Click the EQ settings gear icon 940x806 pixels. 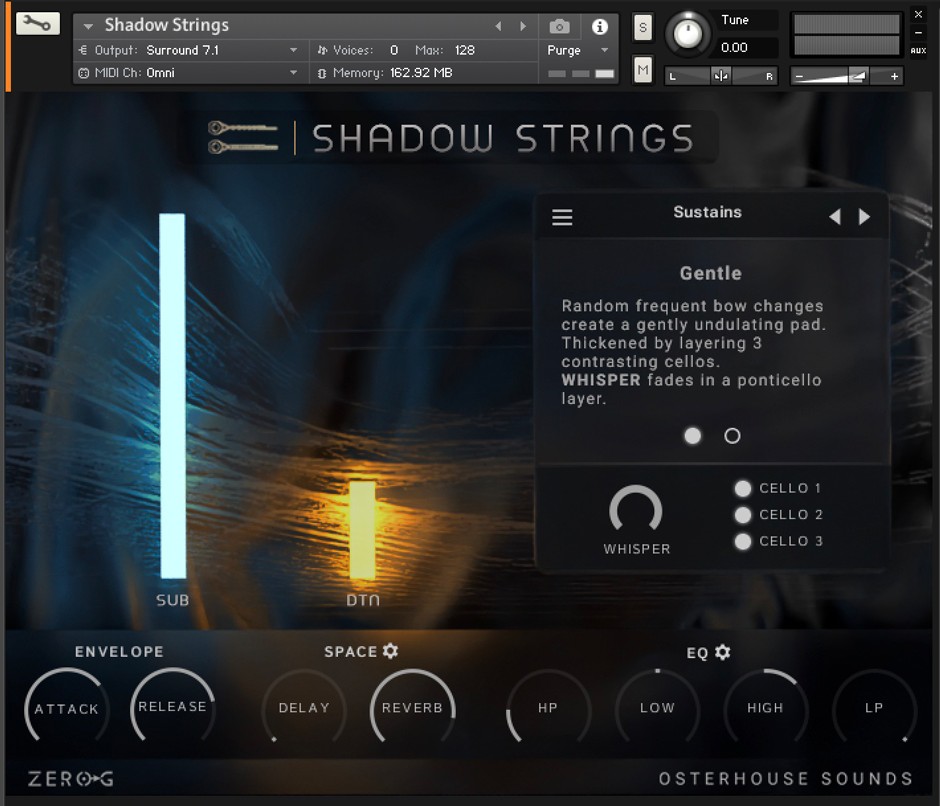pyautogui.click(x=723, y=651)
